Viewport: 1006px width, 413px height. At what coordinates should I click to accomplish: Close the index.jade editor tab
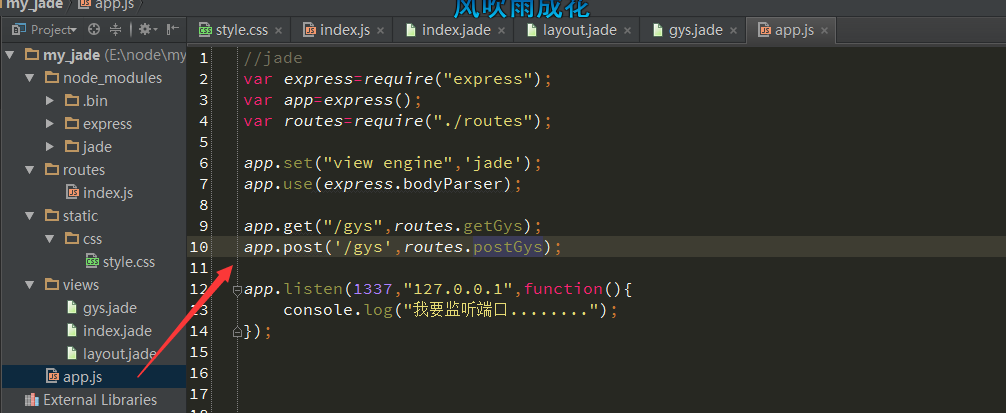pyautogui.click(x=501, y=30)
